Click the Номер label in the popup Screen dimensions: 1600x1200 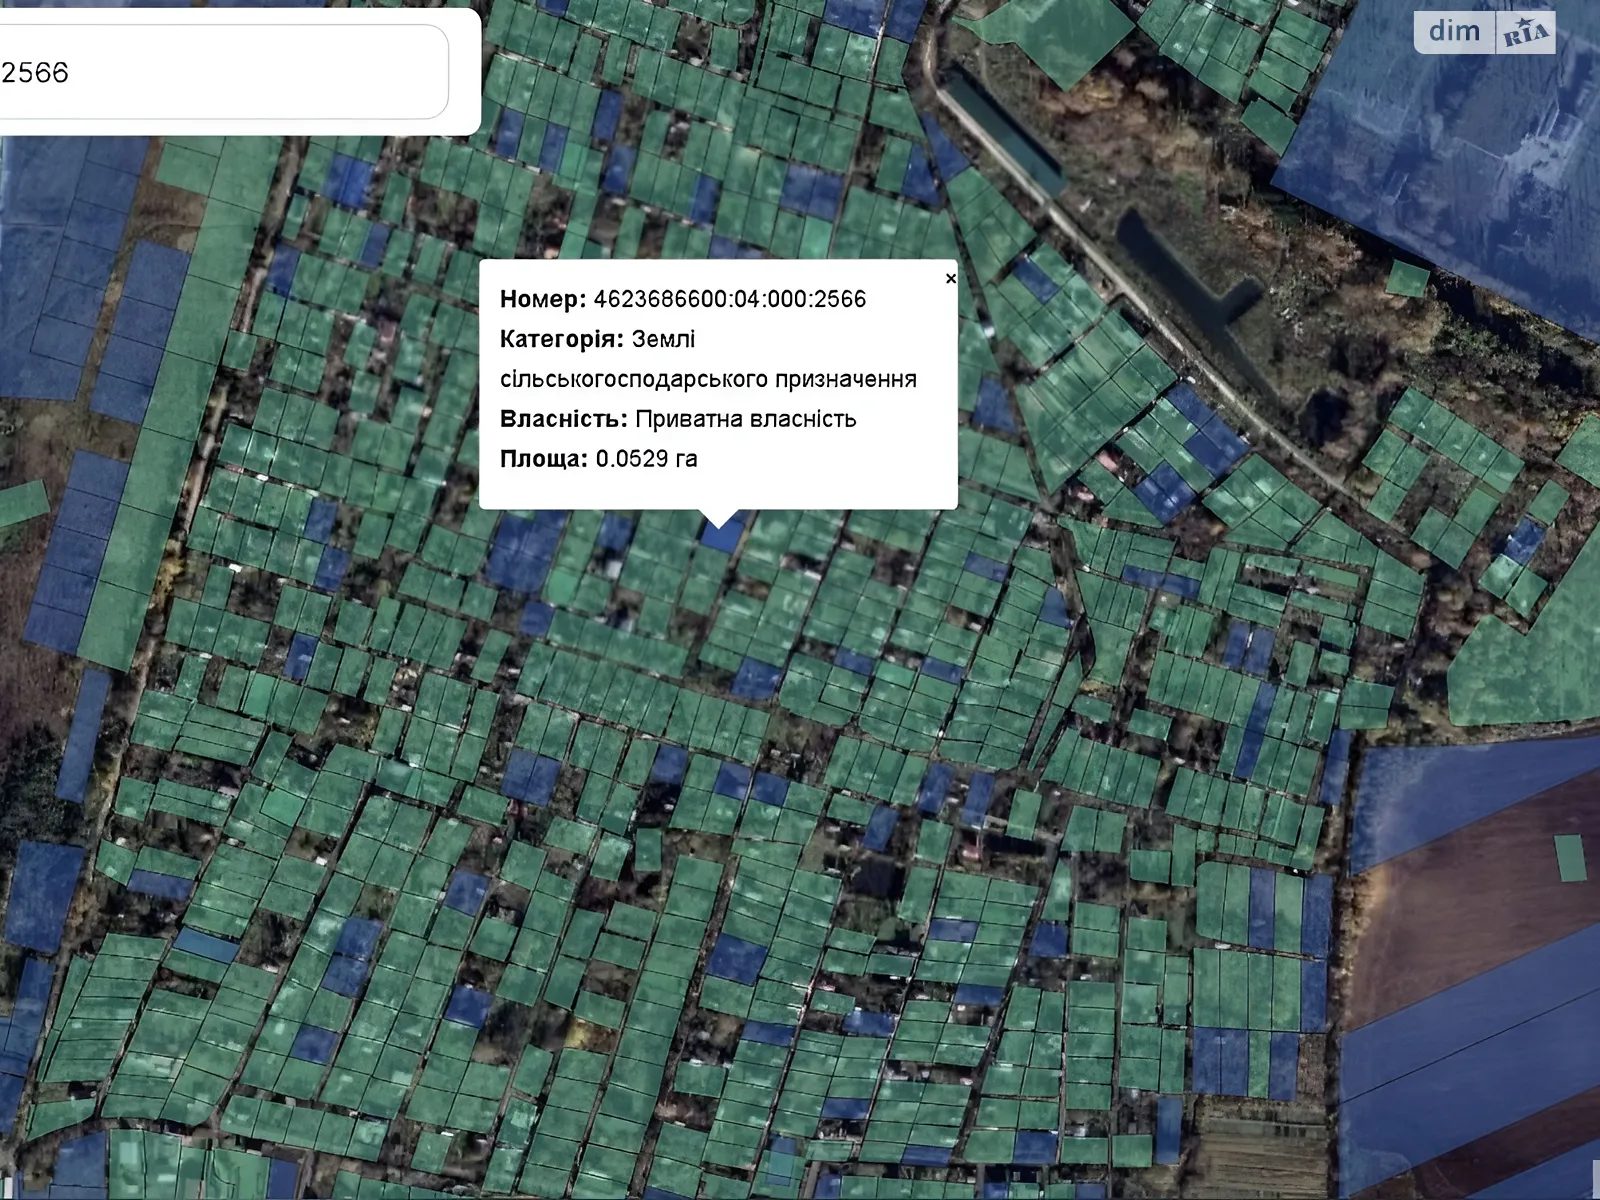pos(542,299)
